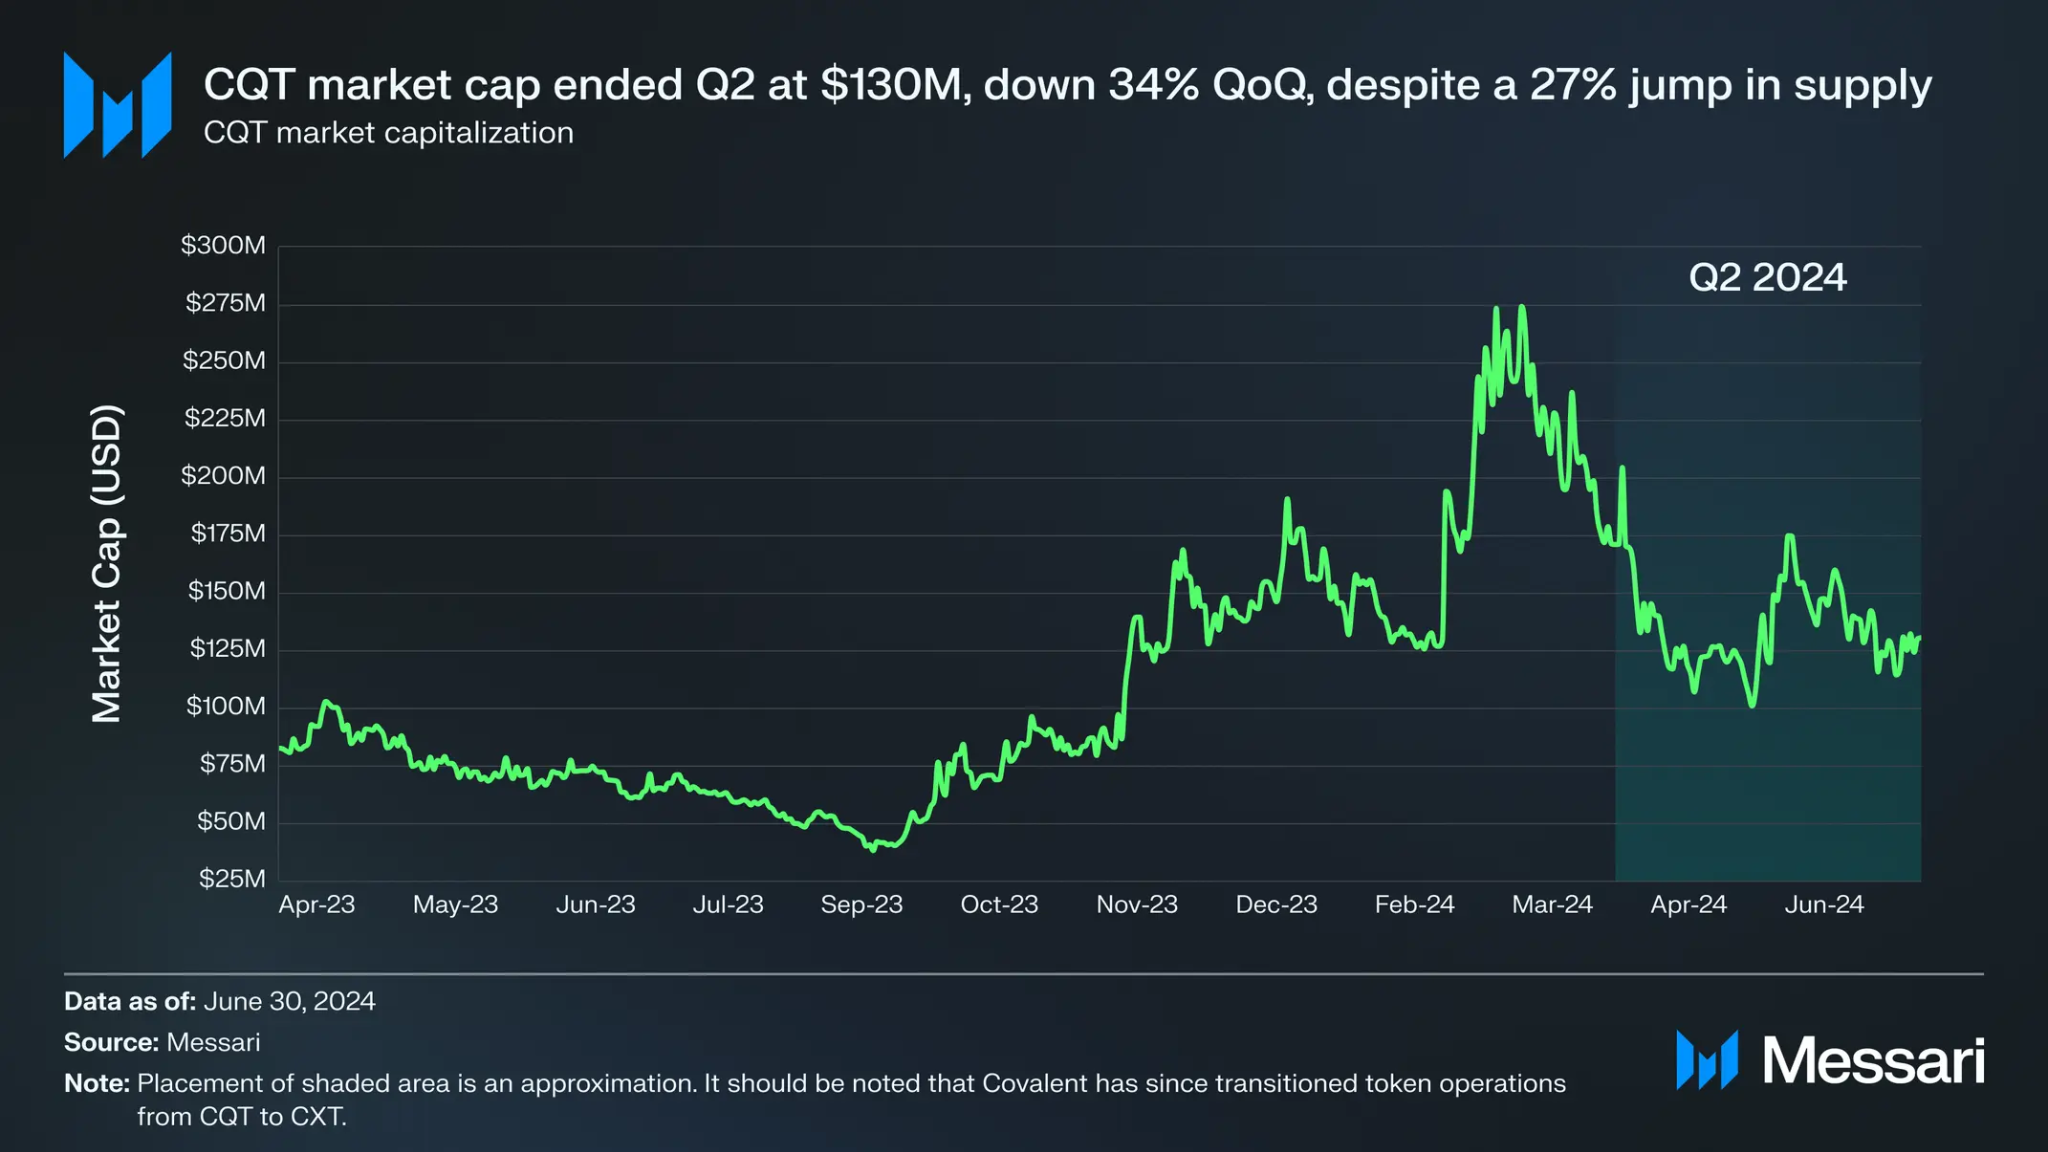Screen dimensions: 2048x1152
Task: Click the blue Messari logo at top left
Action: (x=118, y=105)
